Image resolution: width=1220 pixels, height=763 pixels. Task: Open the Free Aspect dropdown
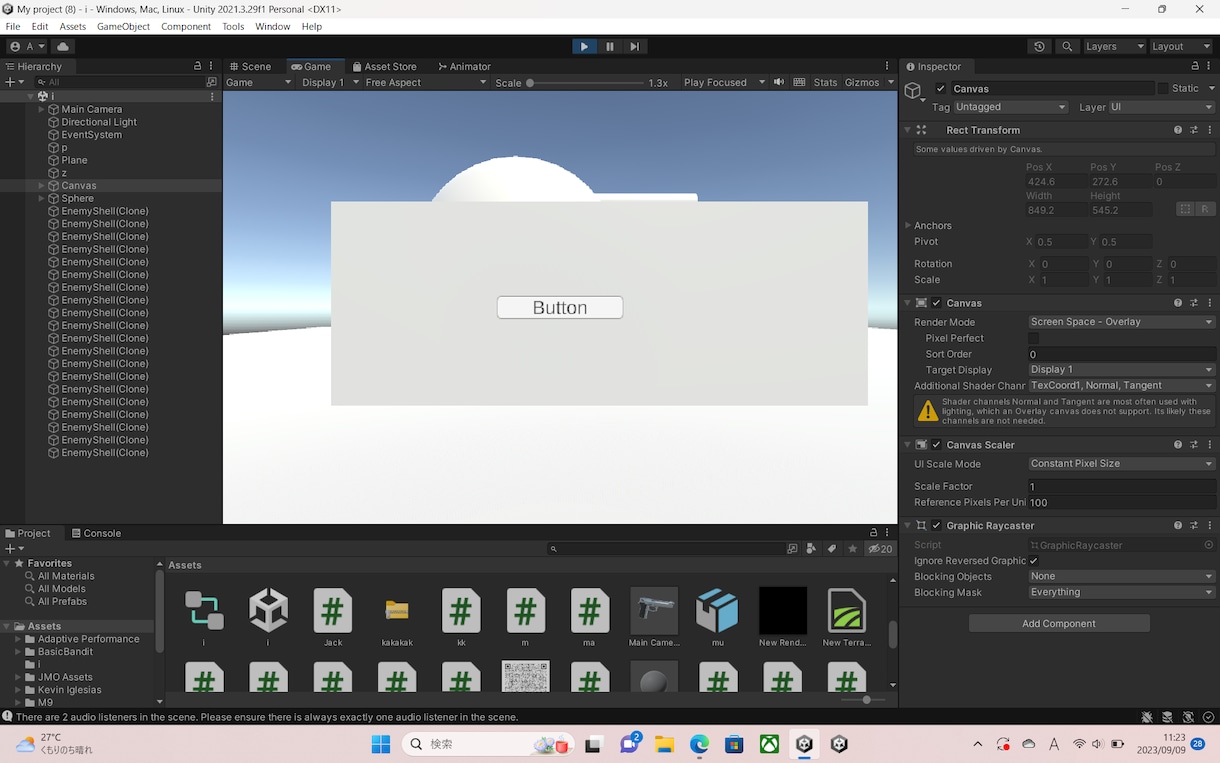click(x=425, y=82)
